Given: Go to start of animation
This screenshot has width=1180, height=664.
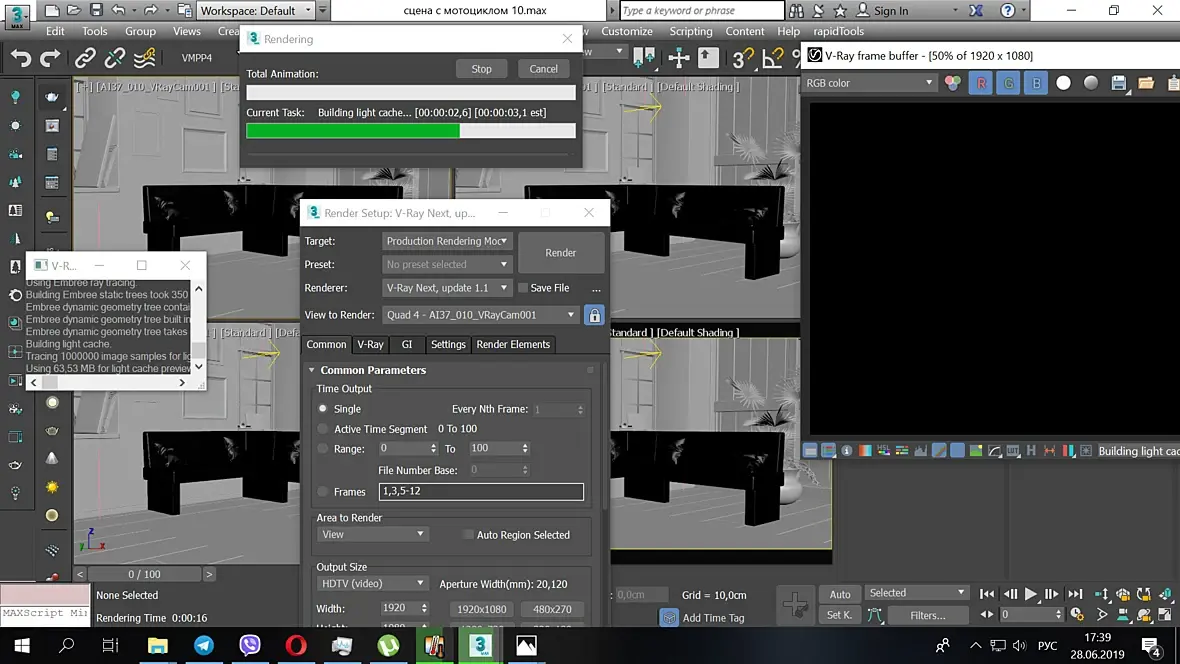Looking at the screenshot, I should (x=987, y=594).
